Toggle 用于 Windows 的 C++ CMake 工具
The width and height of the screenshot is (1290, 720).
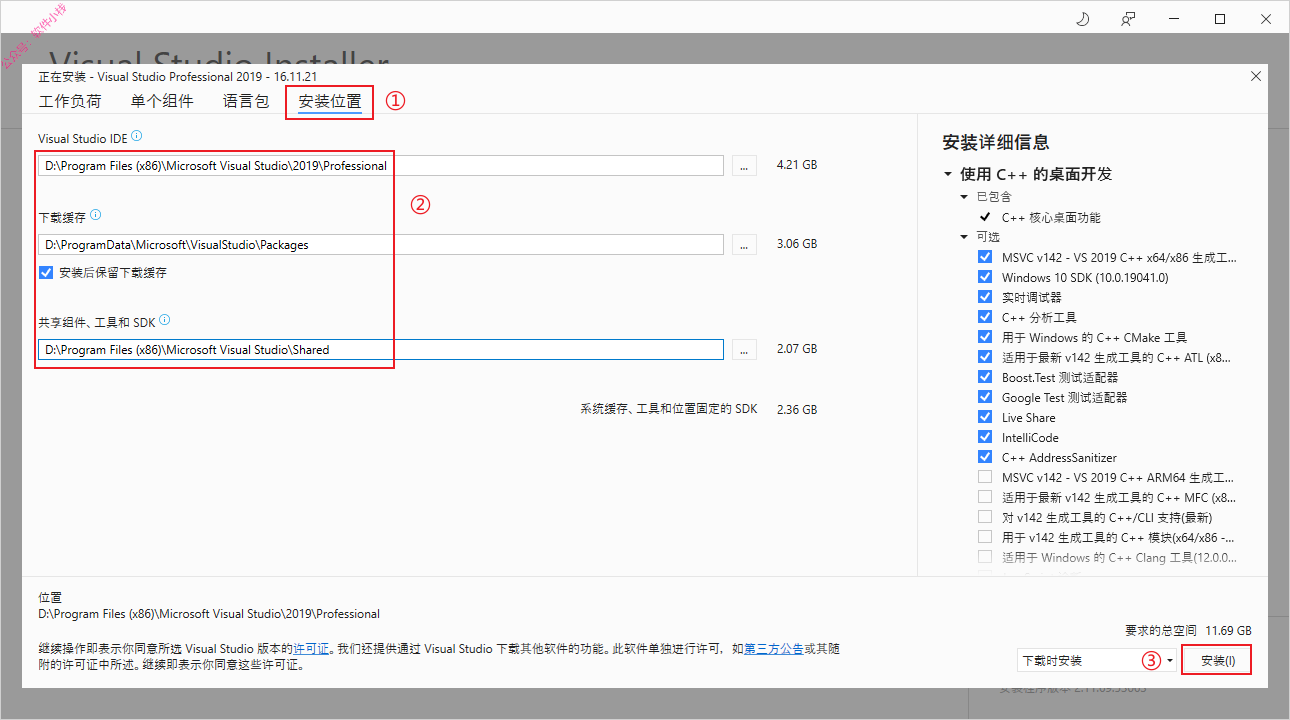985,337
